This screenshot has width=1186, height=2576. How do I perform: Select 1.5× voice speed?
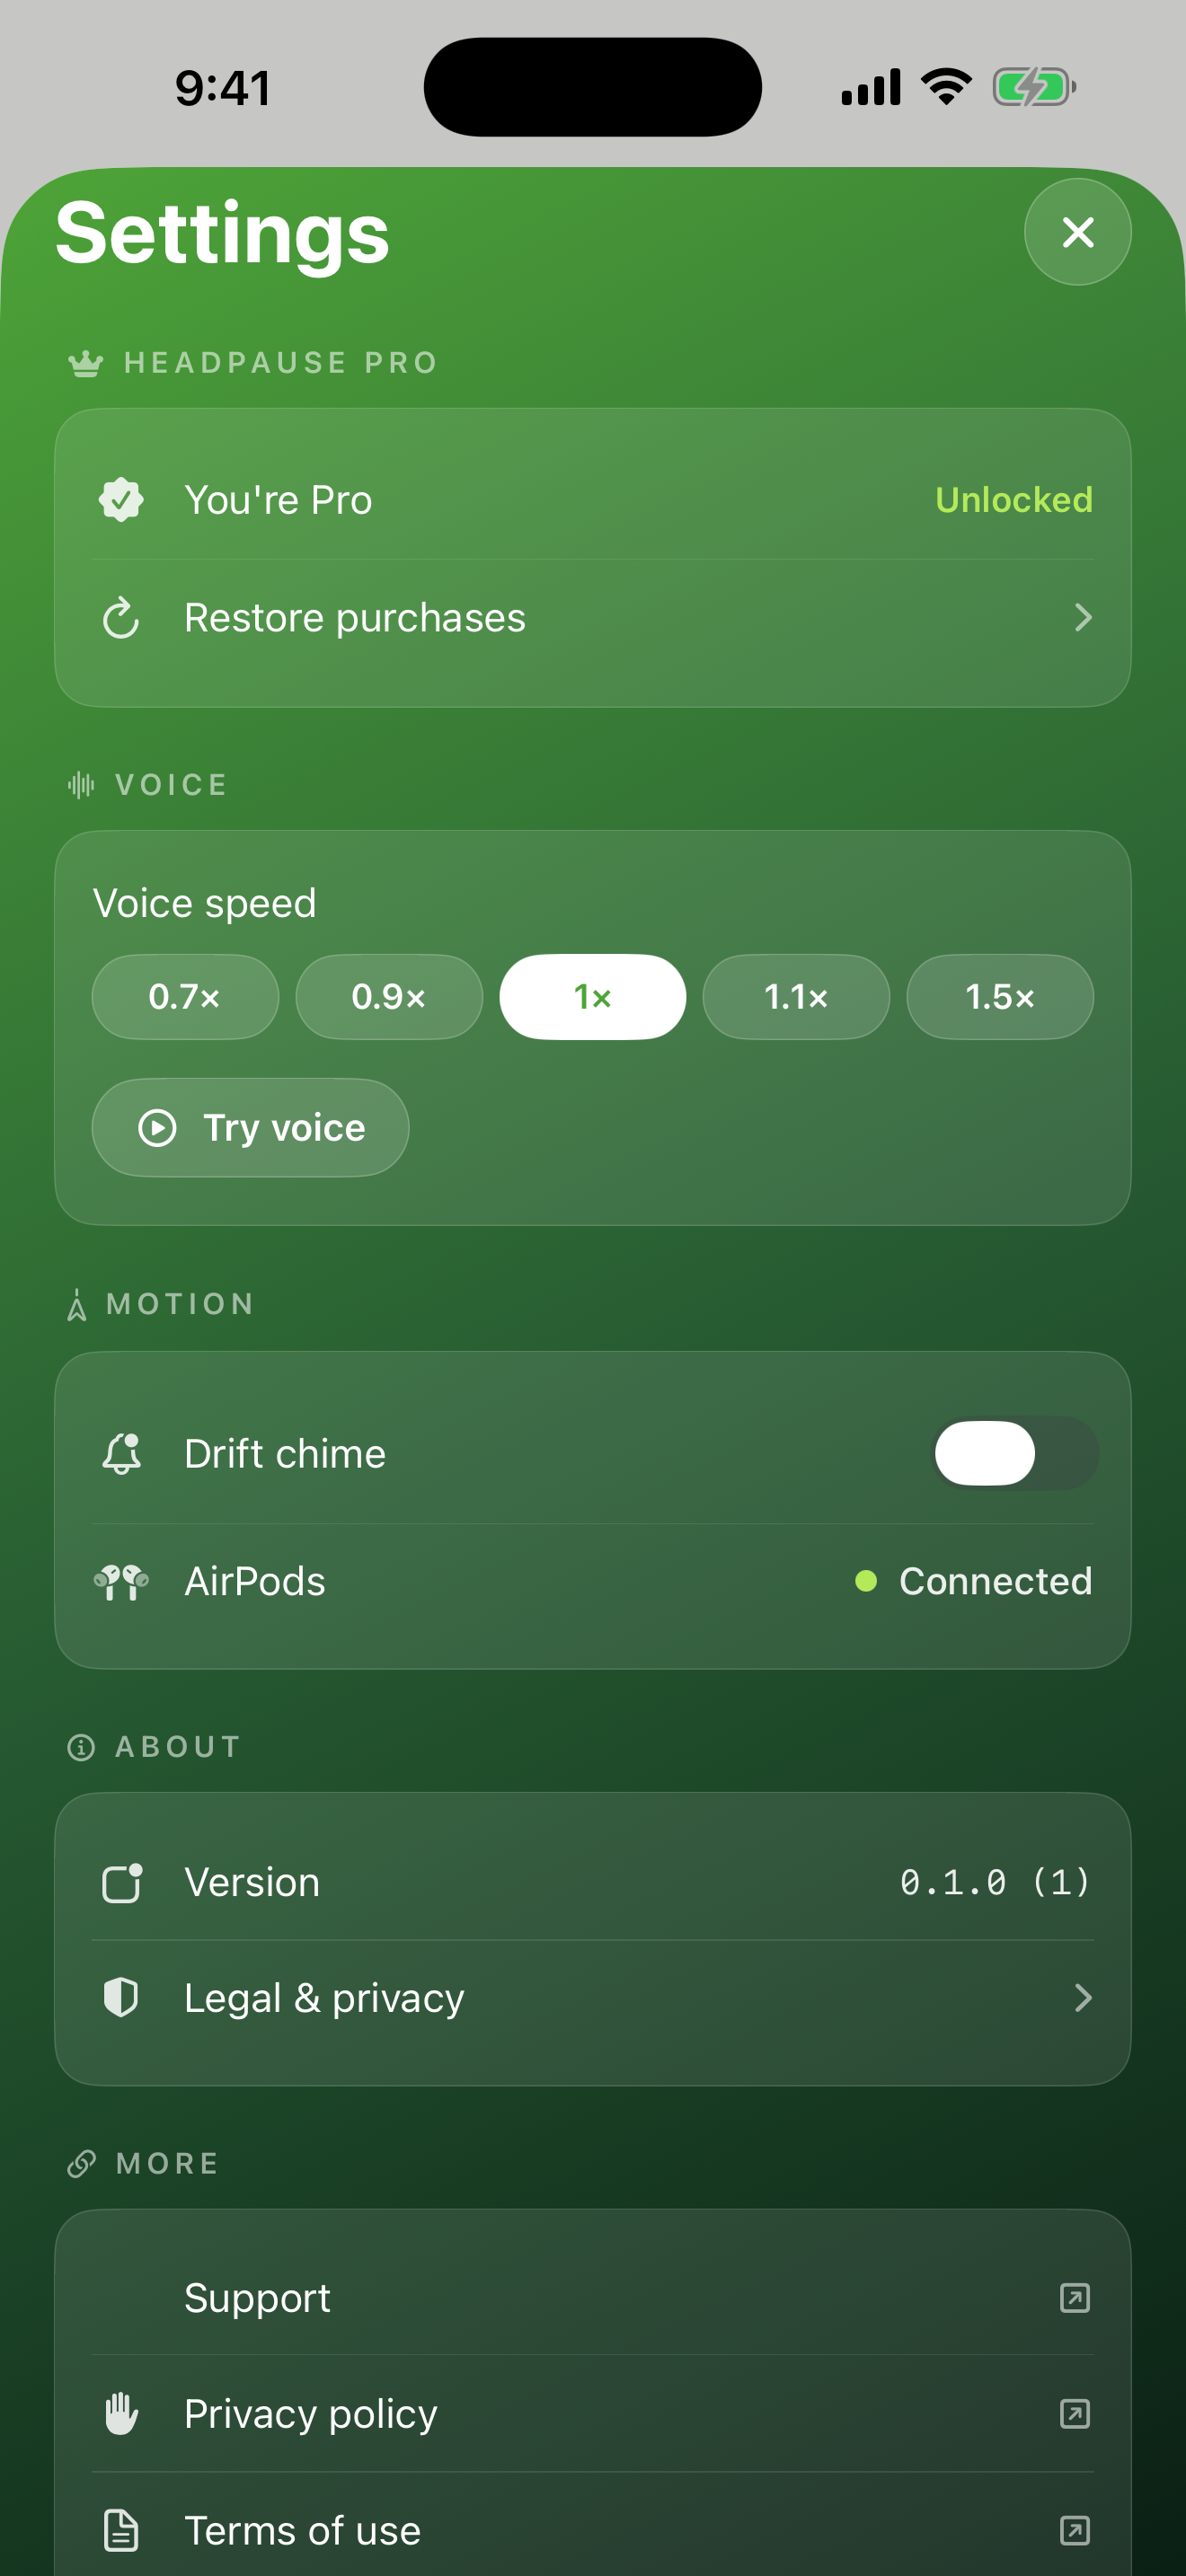point(999,997)
